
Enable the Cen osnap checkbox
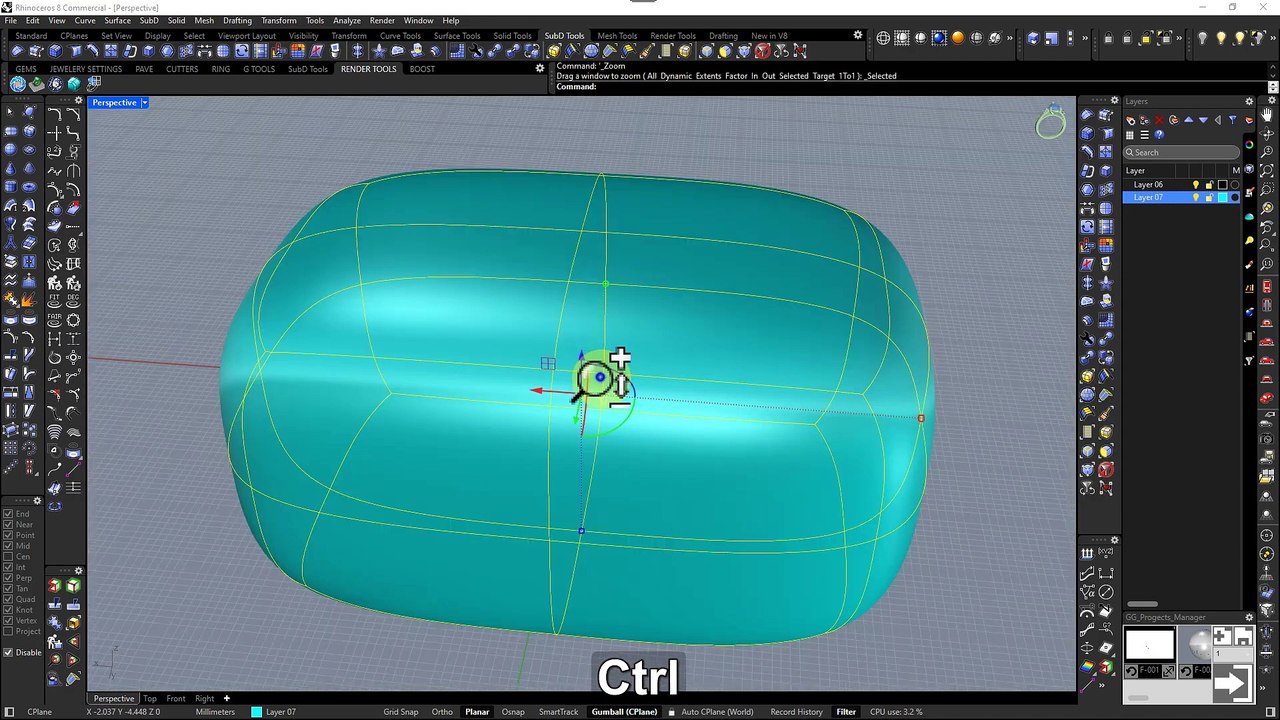[x=8, y=556]
